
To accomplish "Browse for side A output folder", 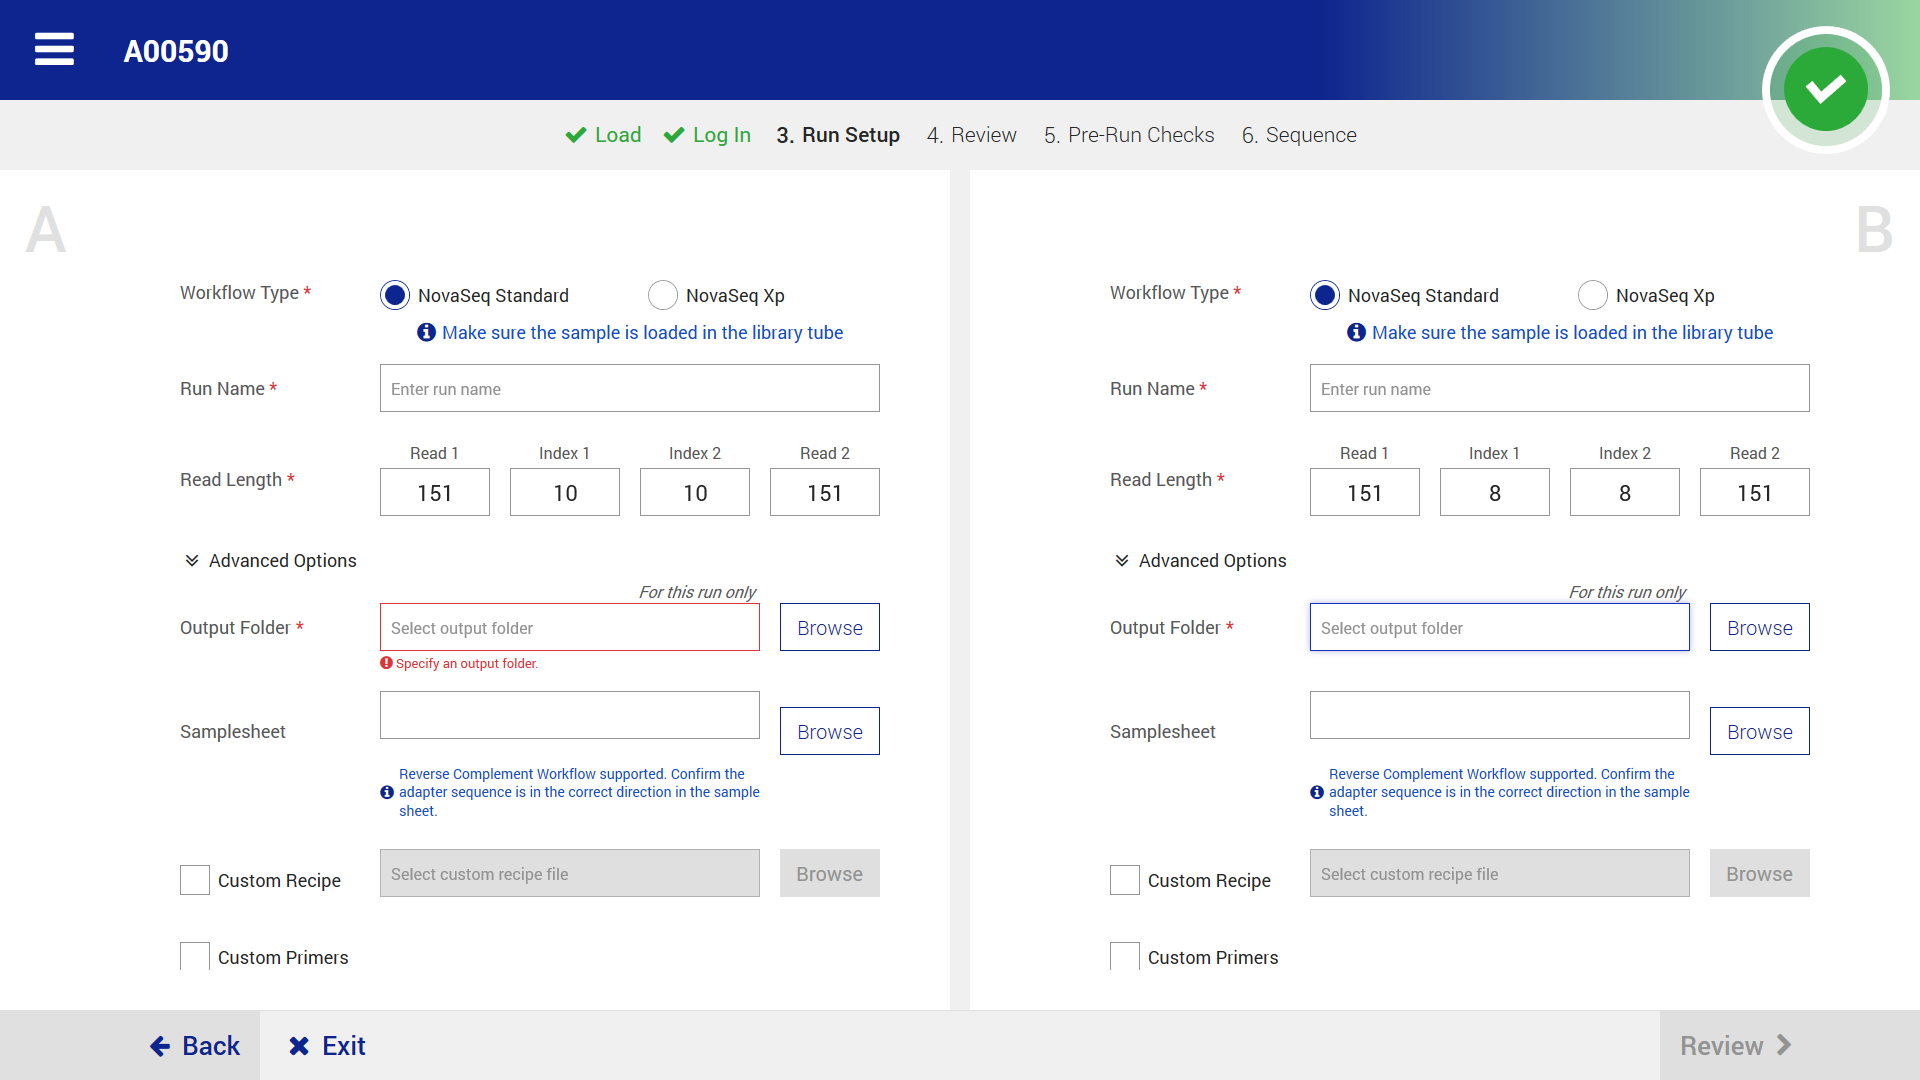I will coord(830,627).
